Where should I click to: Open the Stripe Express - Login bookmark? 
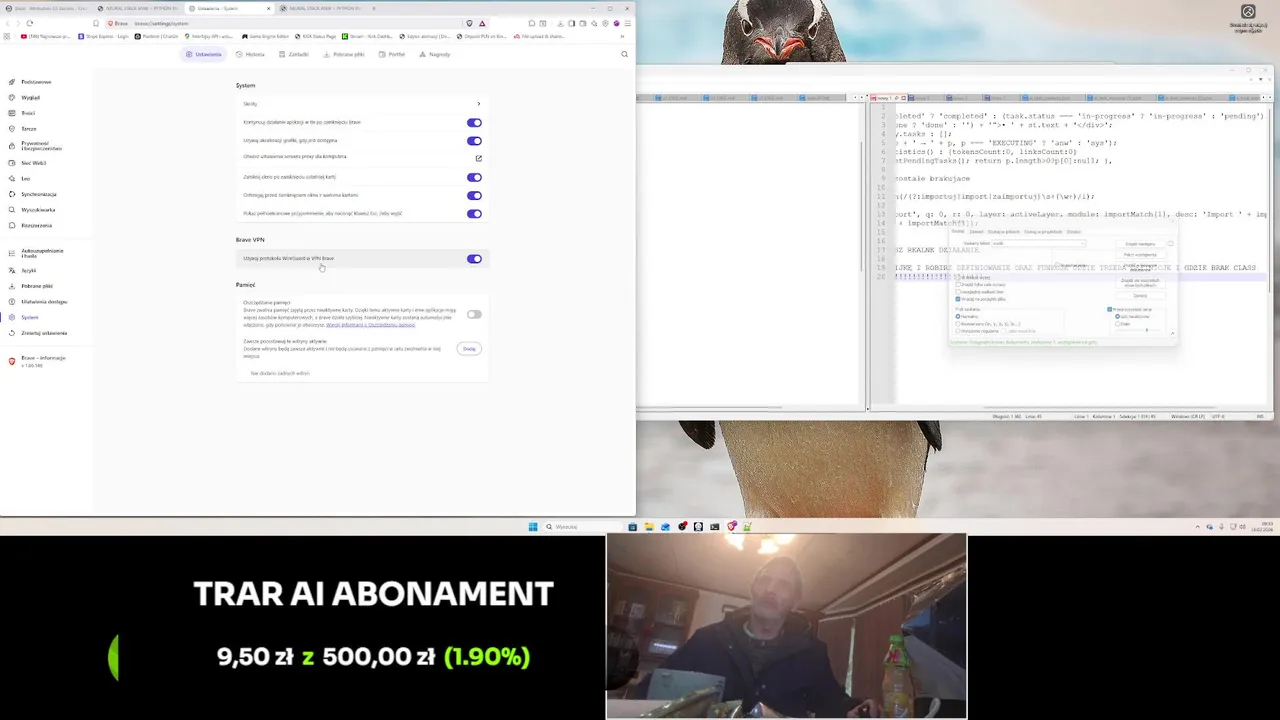click(x=103, y=36)
